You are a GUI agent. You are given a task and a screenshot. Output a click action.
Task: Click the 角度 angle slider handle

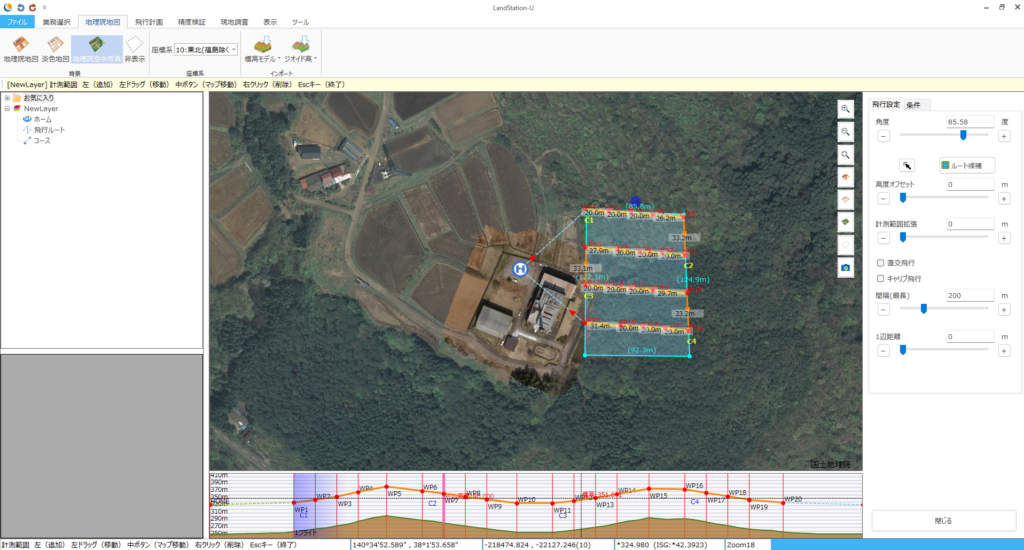(962, 134)
